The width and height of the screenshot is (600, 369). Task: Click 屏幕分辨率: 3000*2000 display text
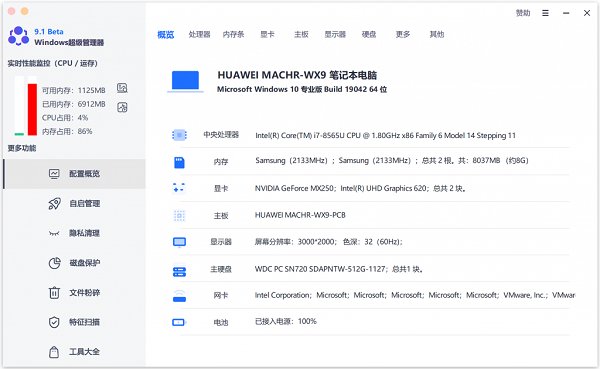click(329, 242)
